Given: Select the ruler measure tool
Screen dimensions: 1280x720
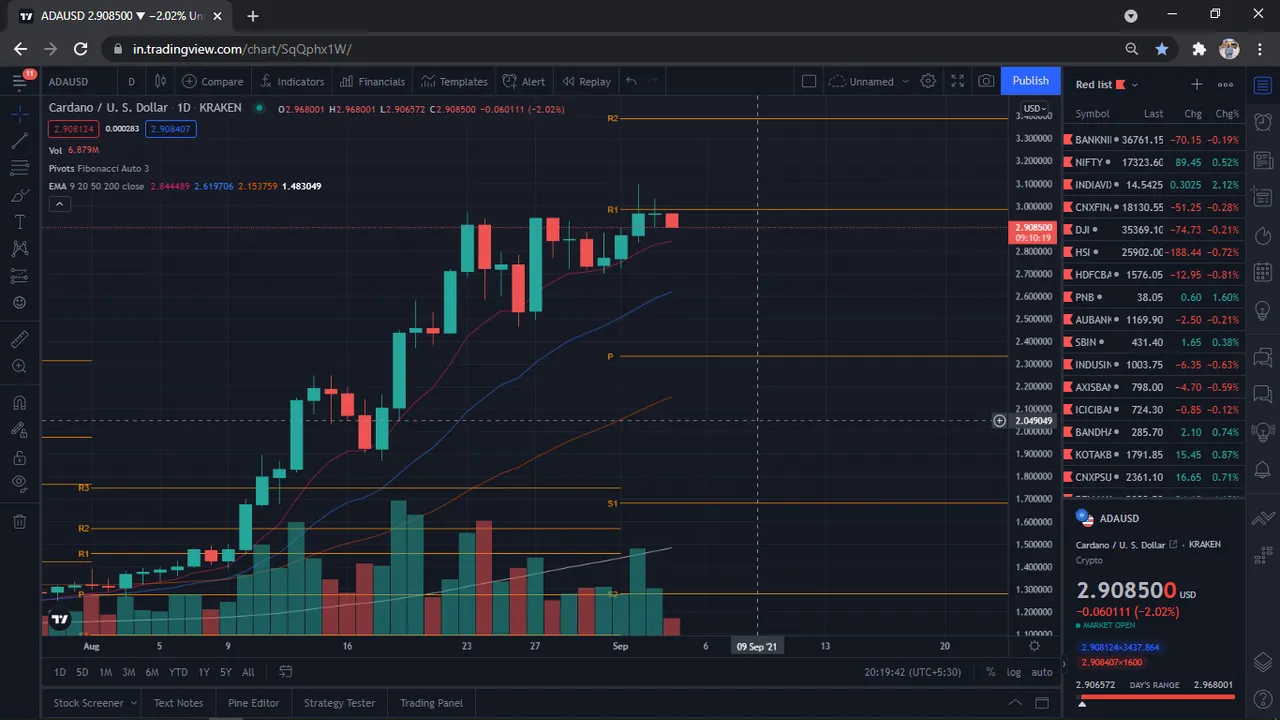Looking at the screenshot, I should click(x=19, y=340).
